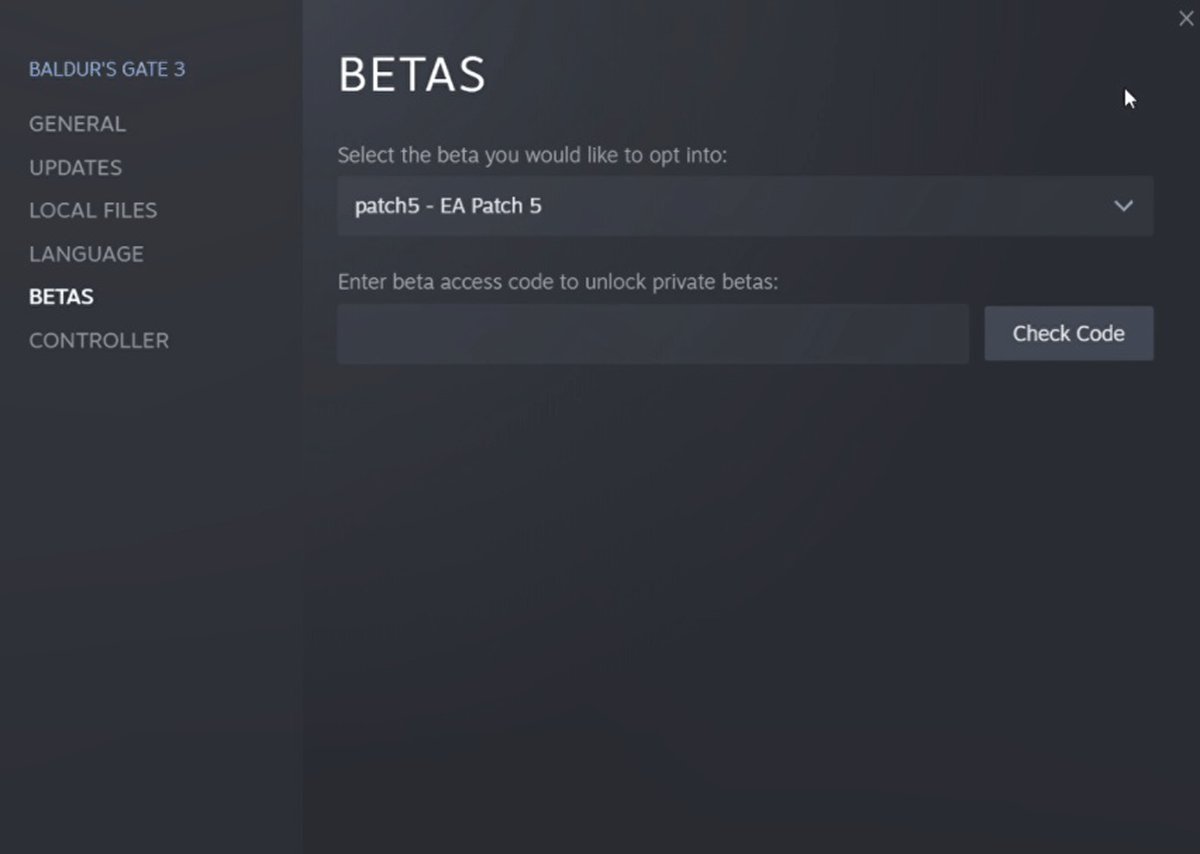Click empty space right of BETAS heading
Viewport: 1200px width, 854px height.
800,75
